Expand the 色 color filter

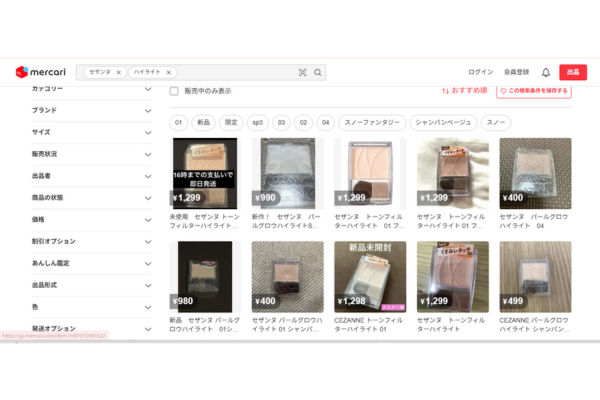point(147,306)
